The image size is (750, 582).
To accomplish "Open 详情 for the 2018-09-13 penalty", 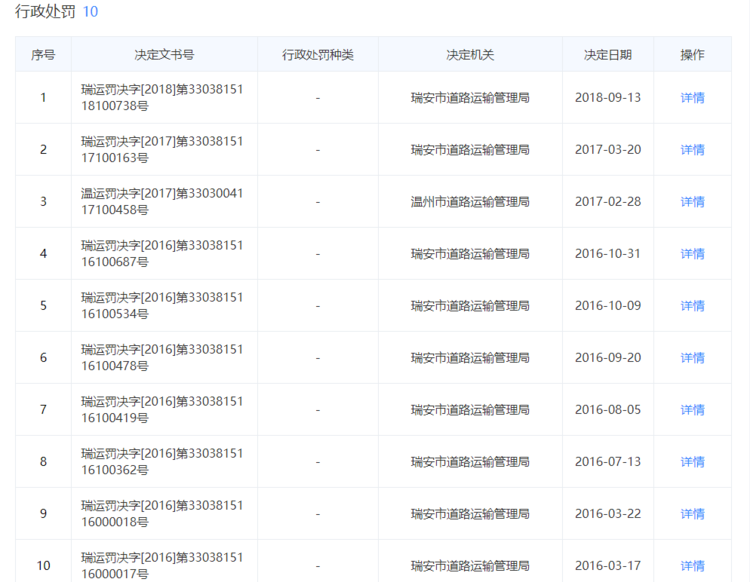I will (x=692, y=98).
